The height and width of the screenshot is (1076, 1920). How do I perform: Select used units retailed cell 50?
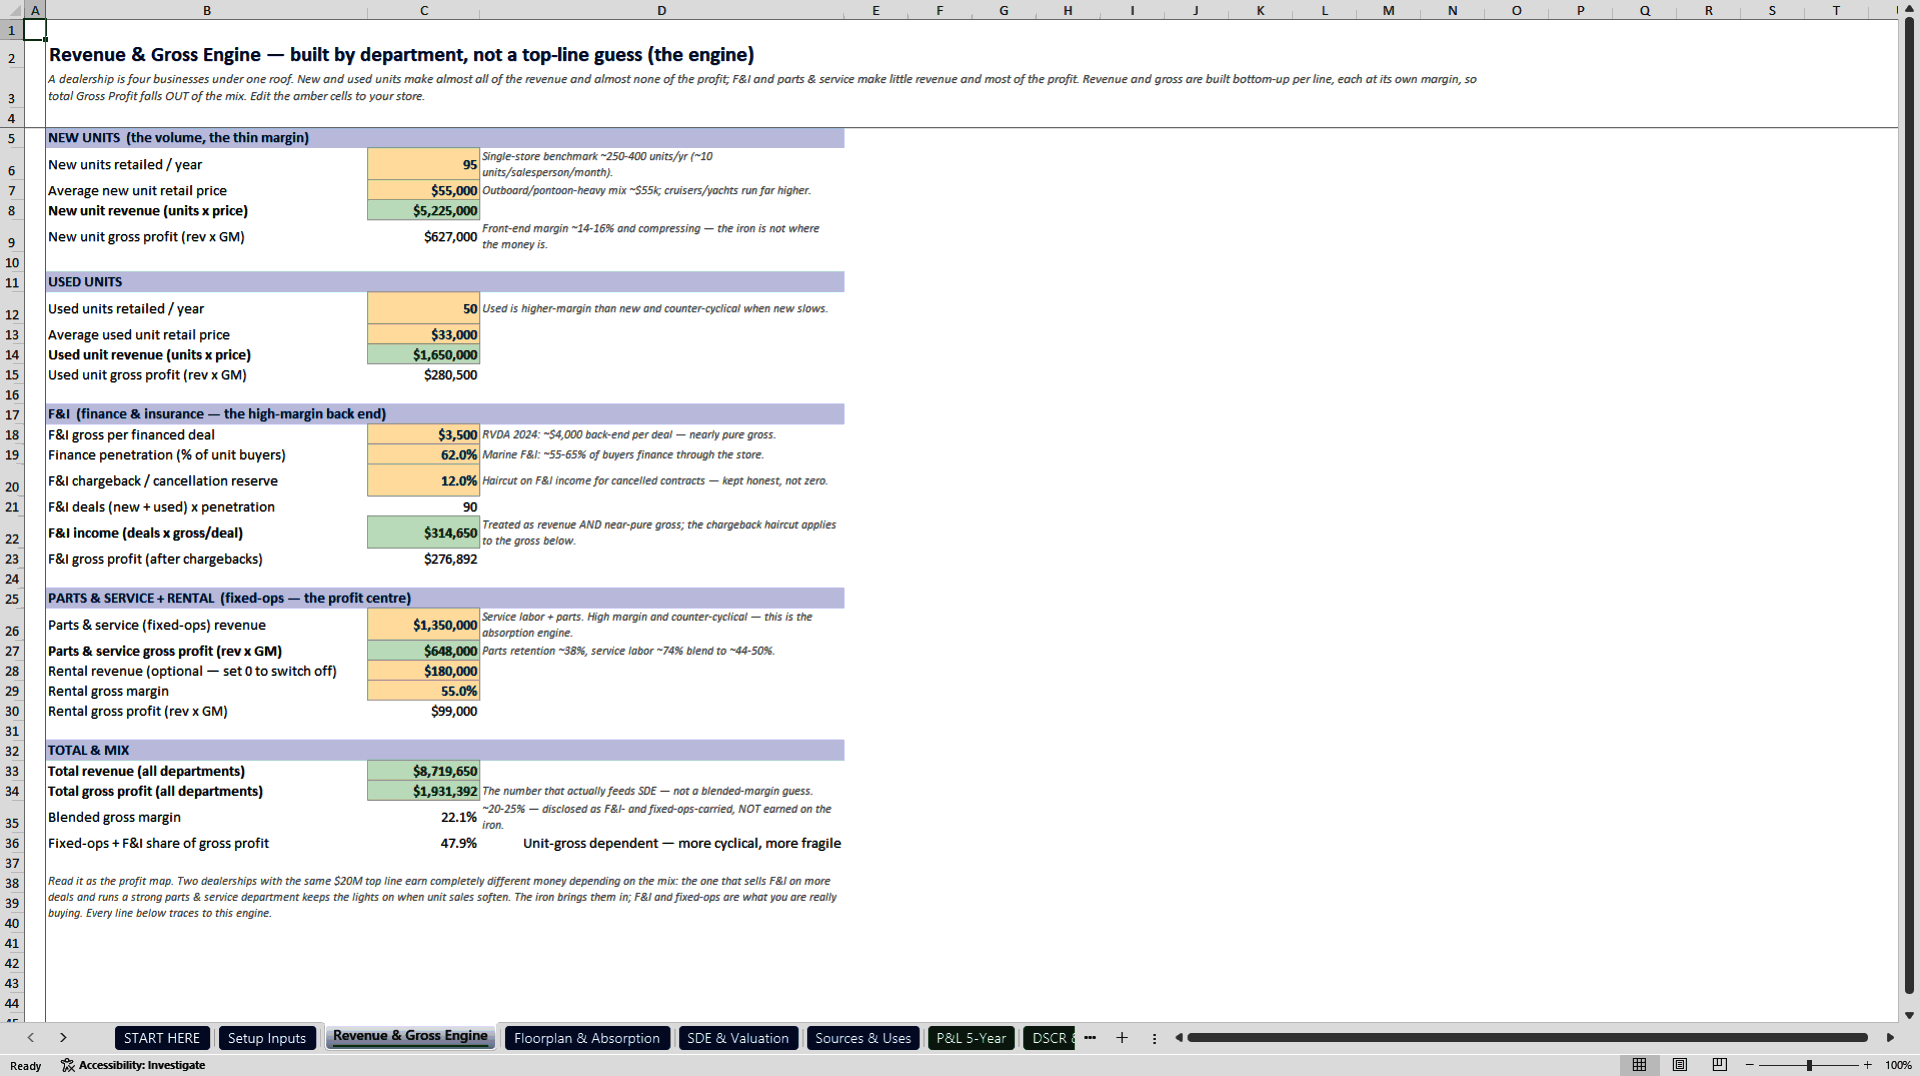[x=424, y=308]
